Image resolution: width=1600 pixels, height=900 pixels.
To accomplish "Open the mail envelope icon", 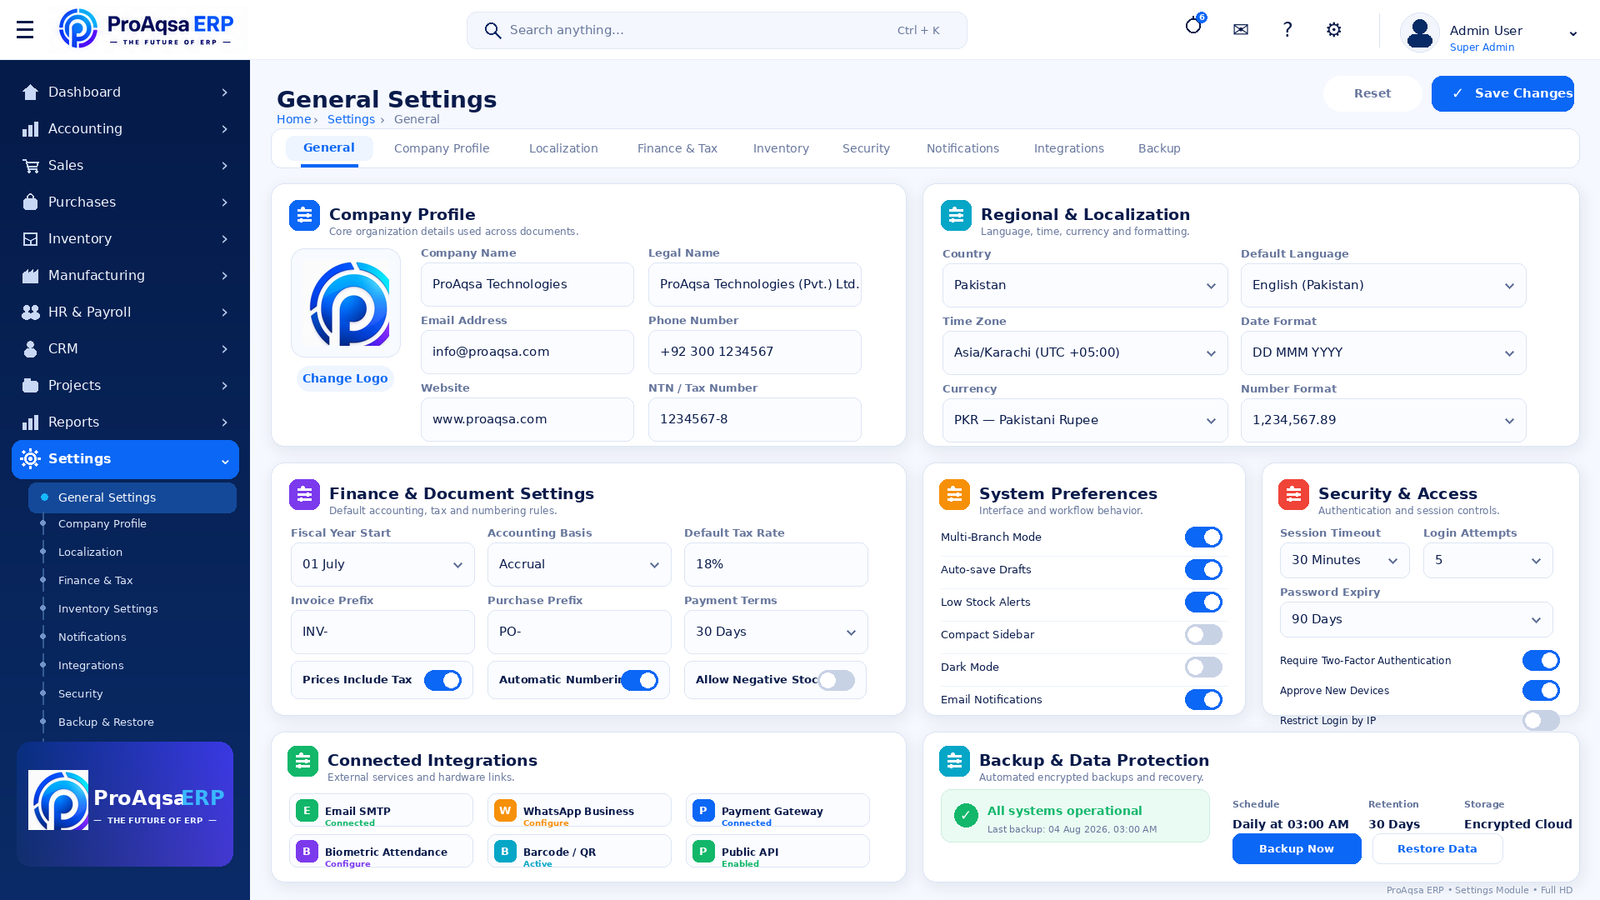I will [x=1241, y=30].
